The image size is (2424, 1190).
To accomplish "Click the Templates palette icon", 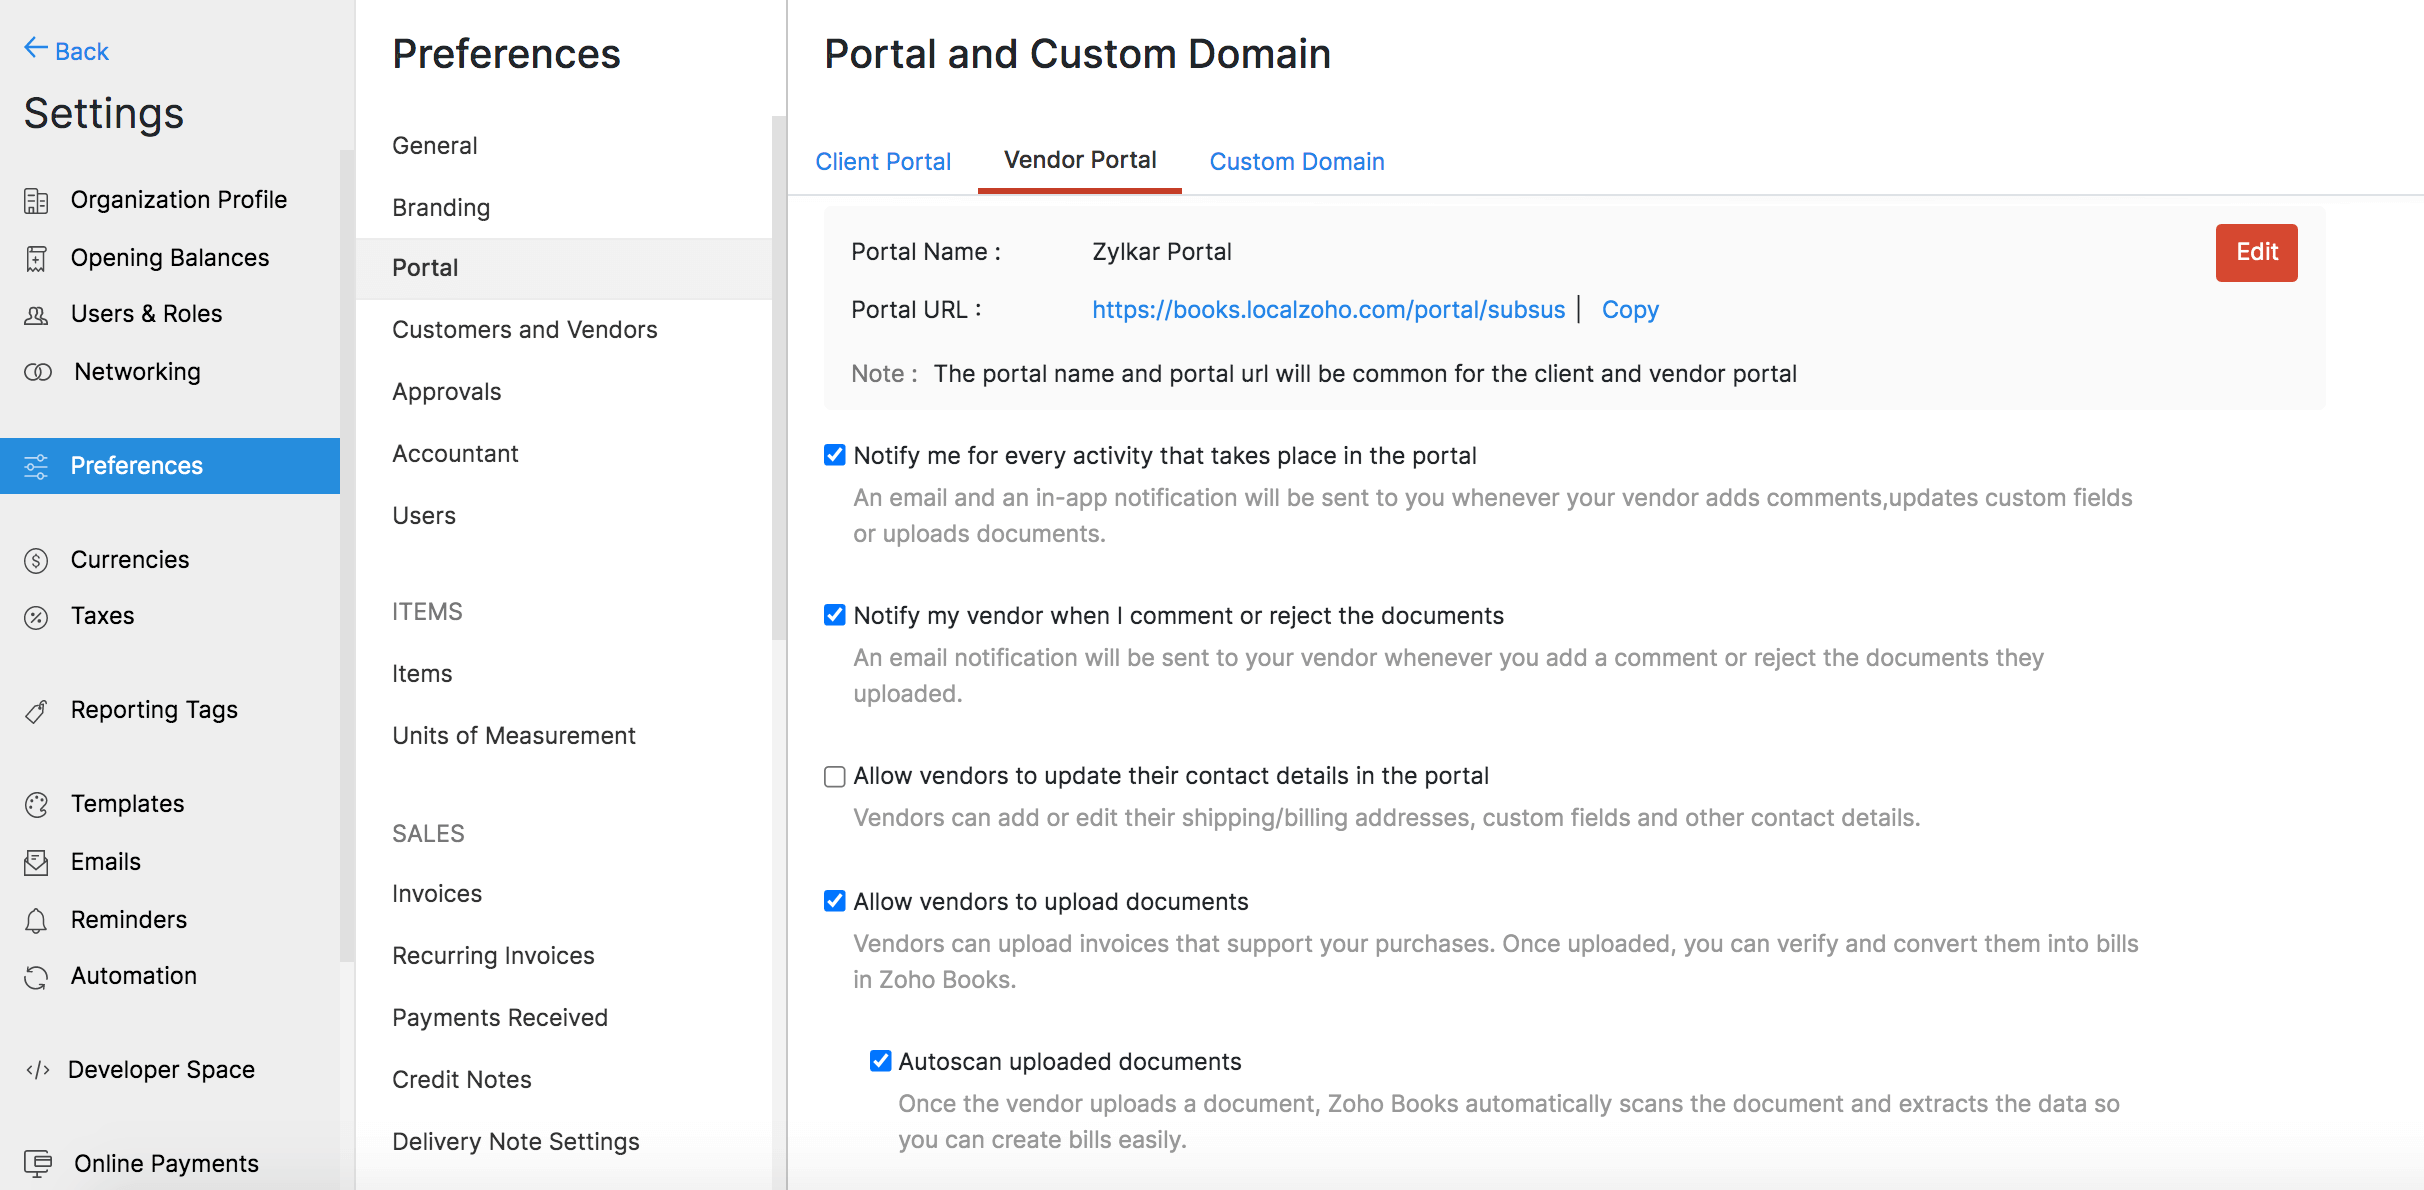I will pos(36,805).
